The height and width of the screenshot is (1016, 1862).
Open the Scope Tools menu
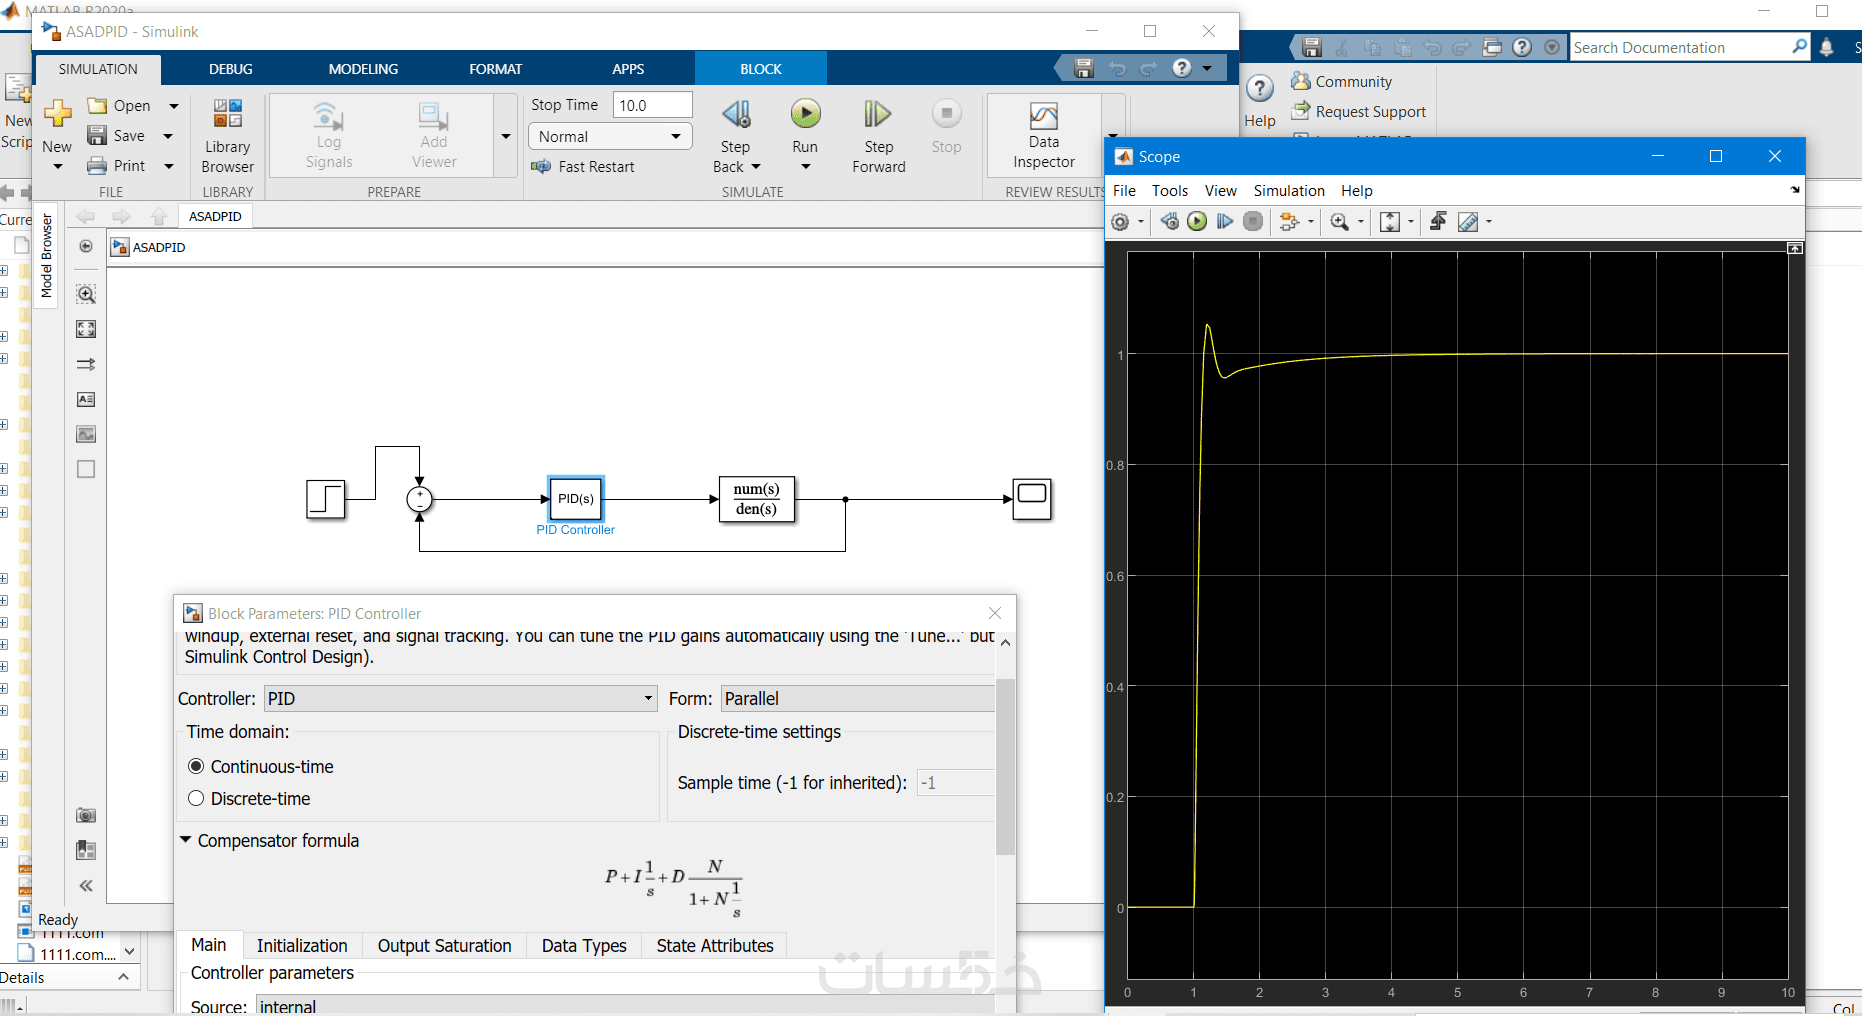[x=1169, y=190]
